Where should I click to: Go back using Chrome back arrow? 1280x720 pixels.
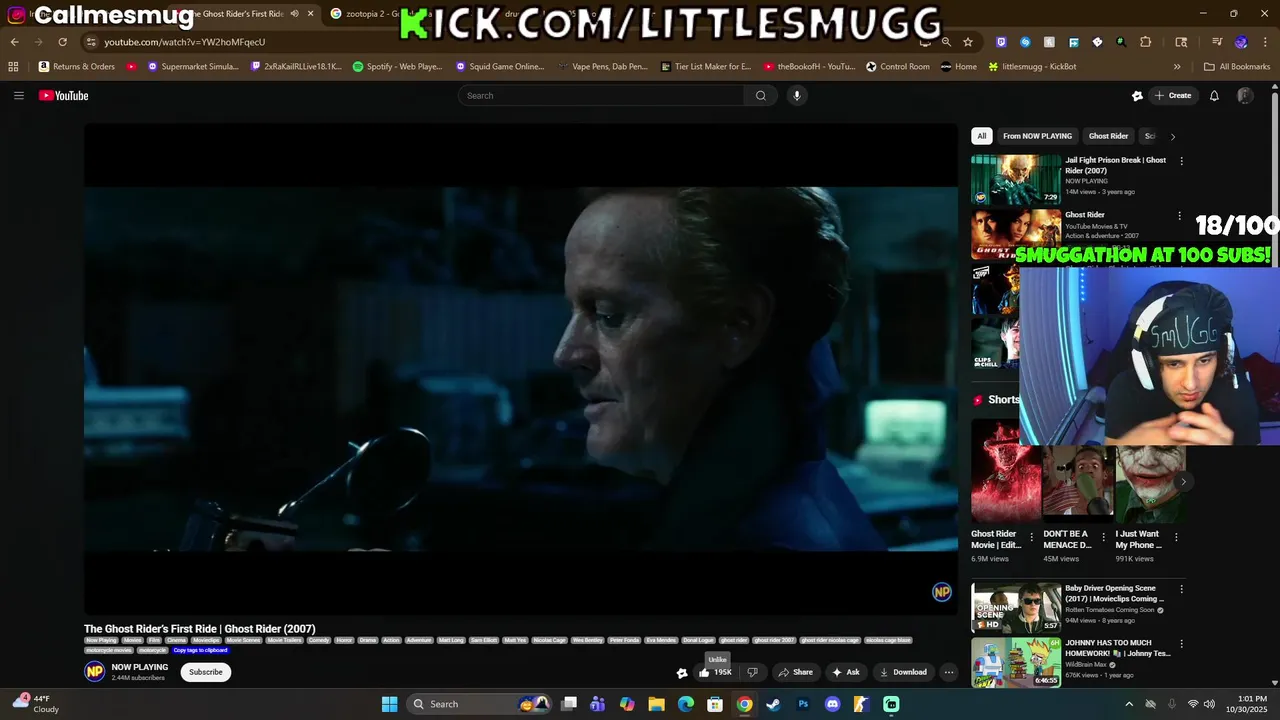[14, 42]
